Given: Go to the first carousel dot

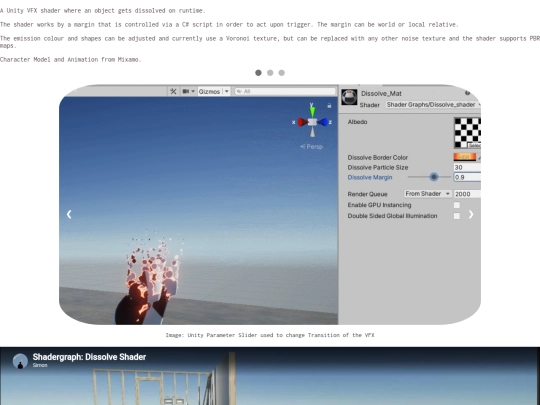Looking at the screenshot, I should tap(258, 73).
